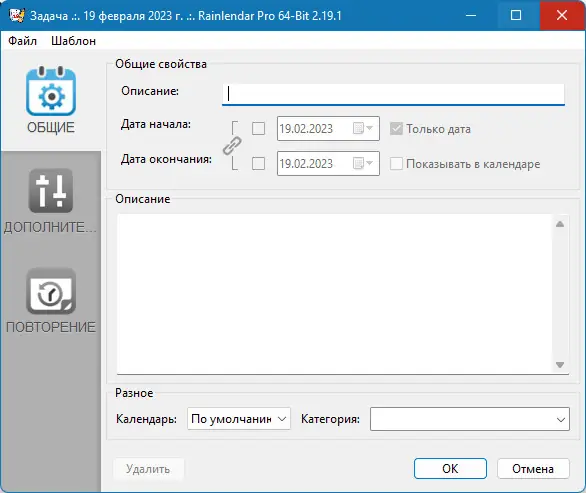Switch to the ДОПОЛНИТЕ... sliders tab icon
The height and width of the screenshot is (493, 586).
point(51,191)
